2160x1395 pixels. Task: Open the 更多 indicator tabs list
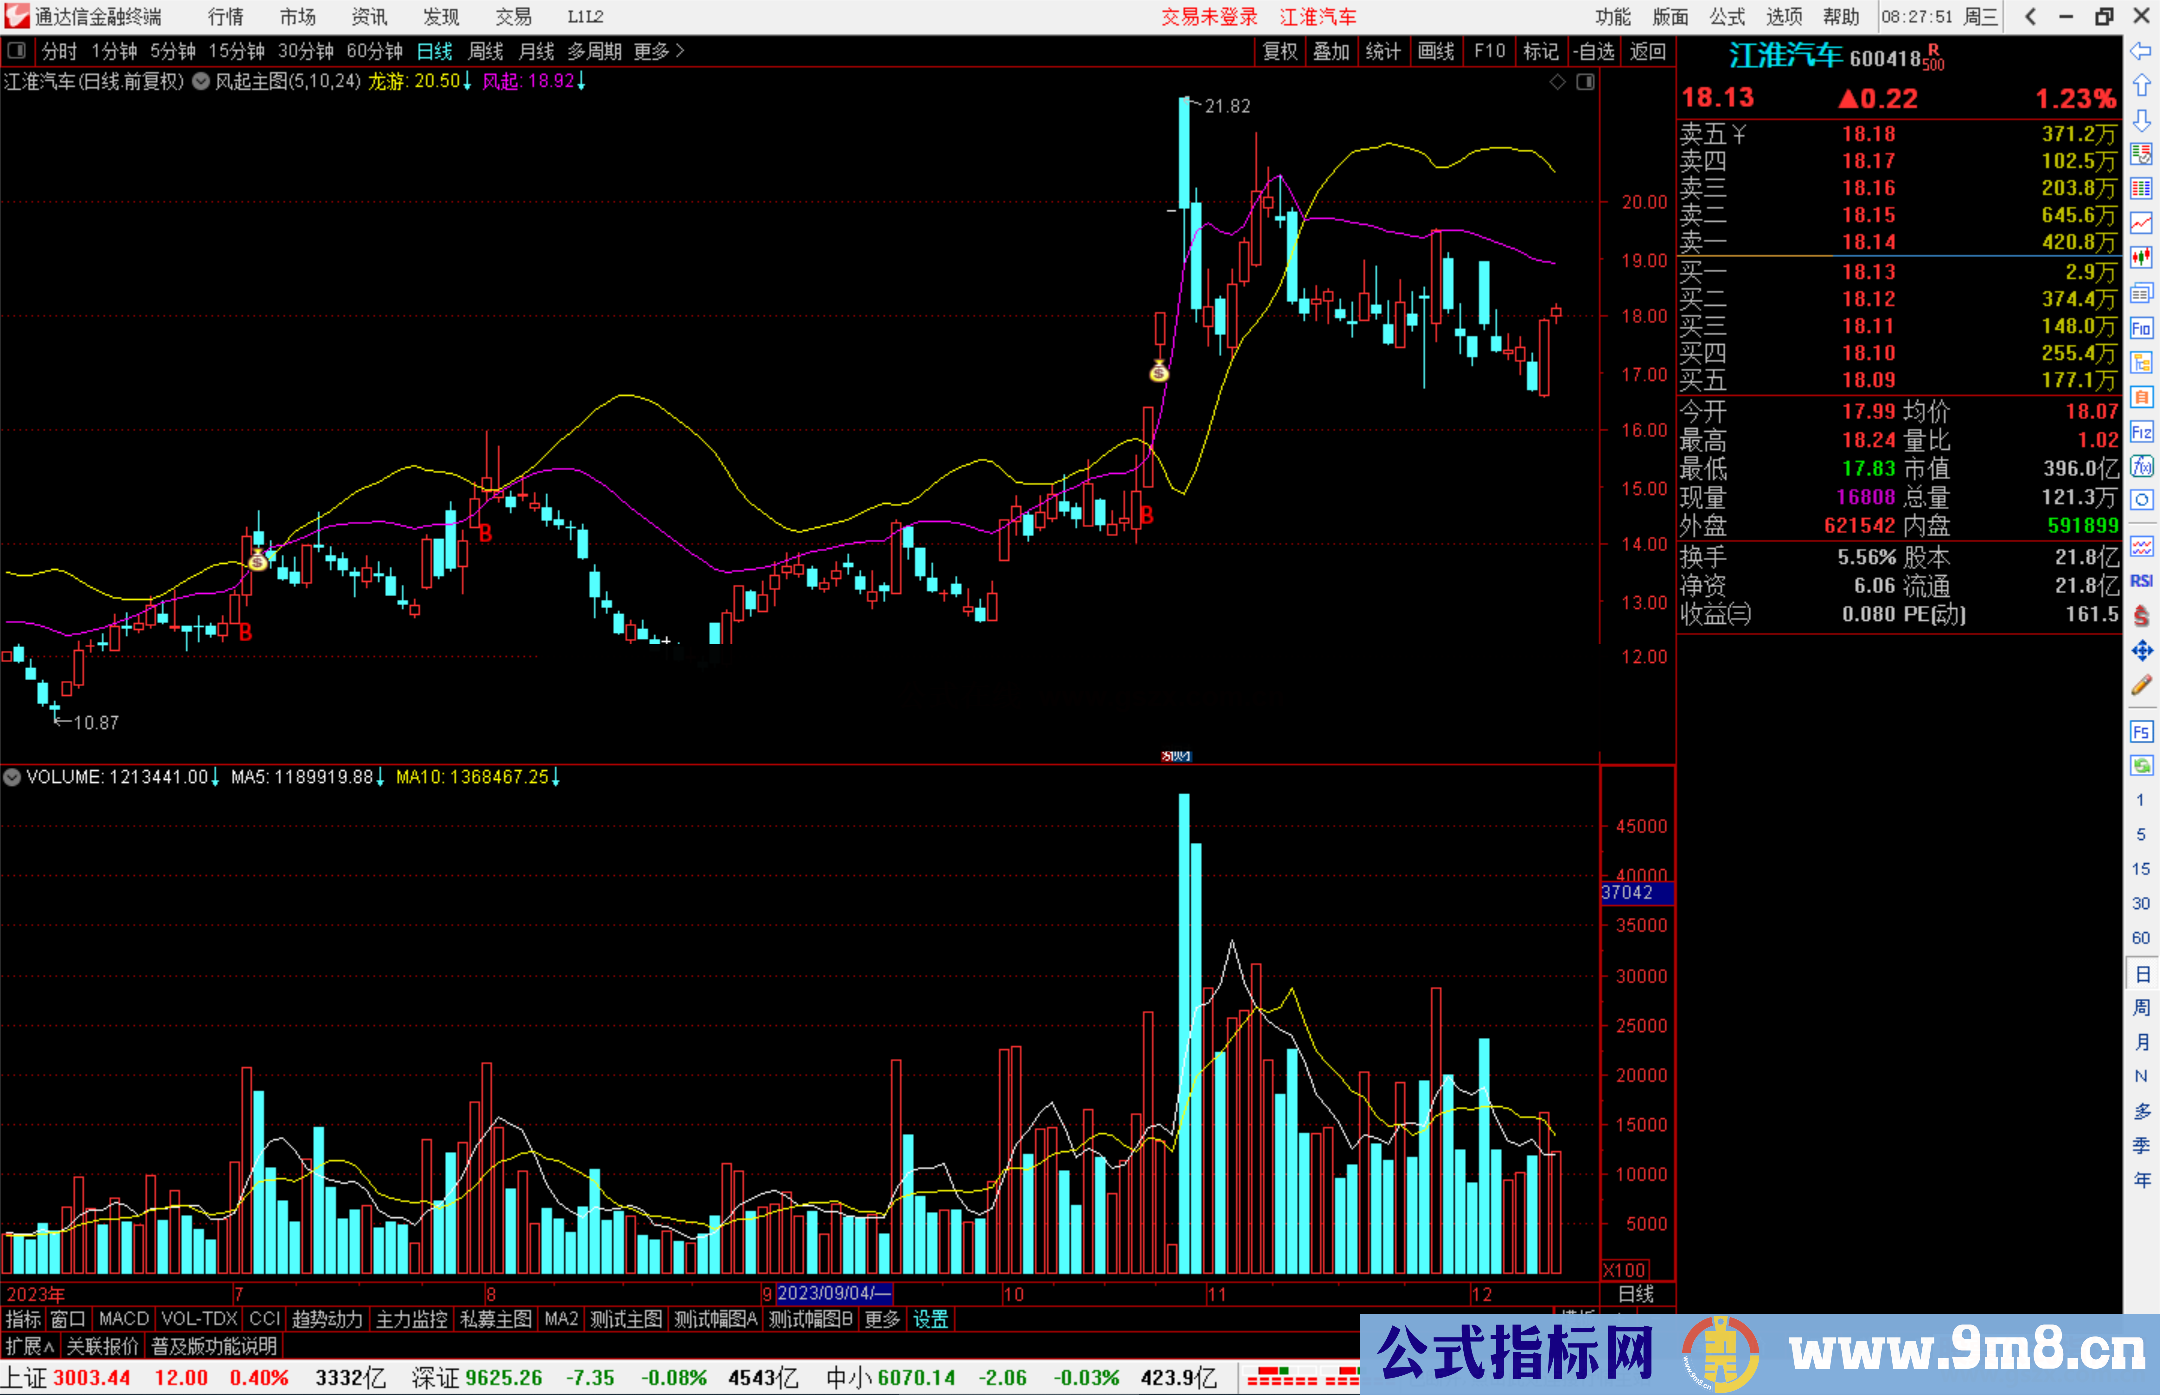point(882,1319)
